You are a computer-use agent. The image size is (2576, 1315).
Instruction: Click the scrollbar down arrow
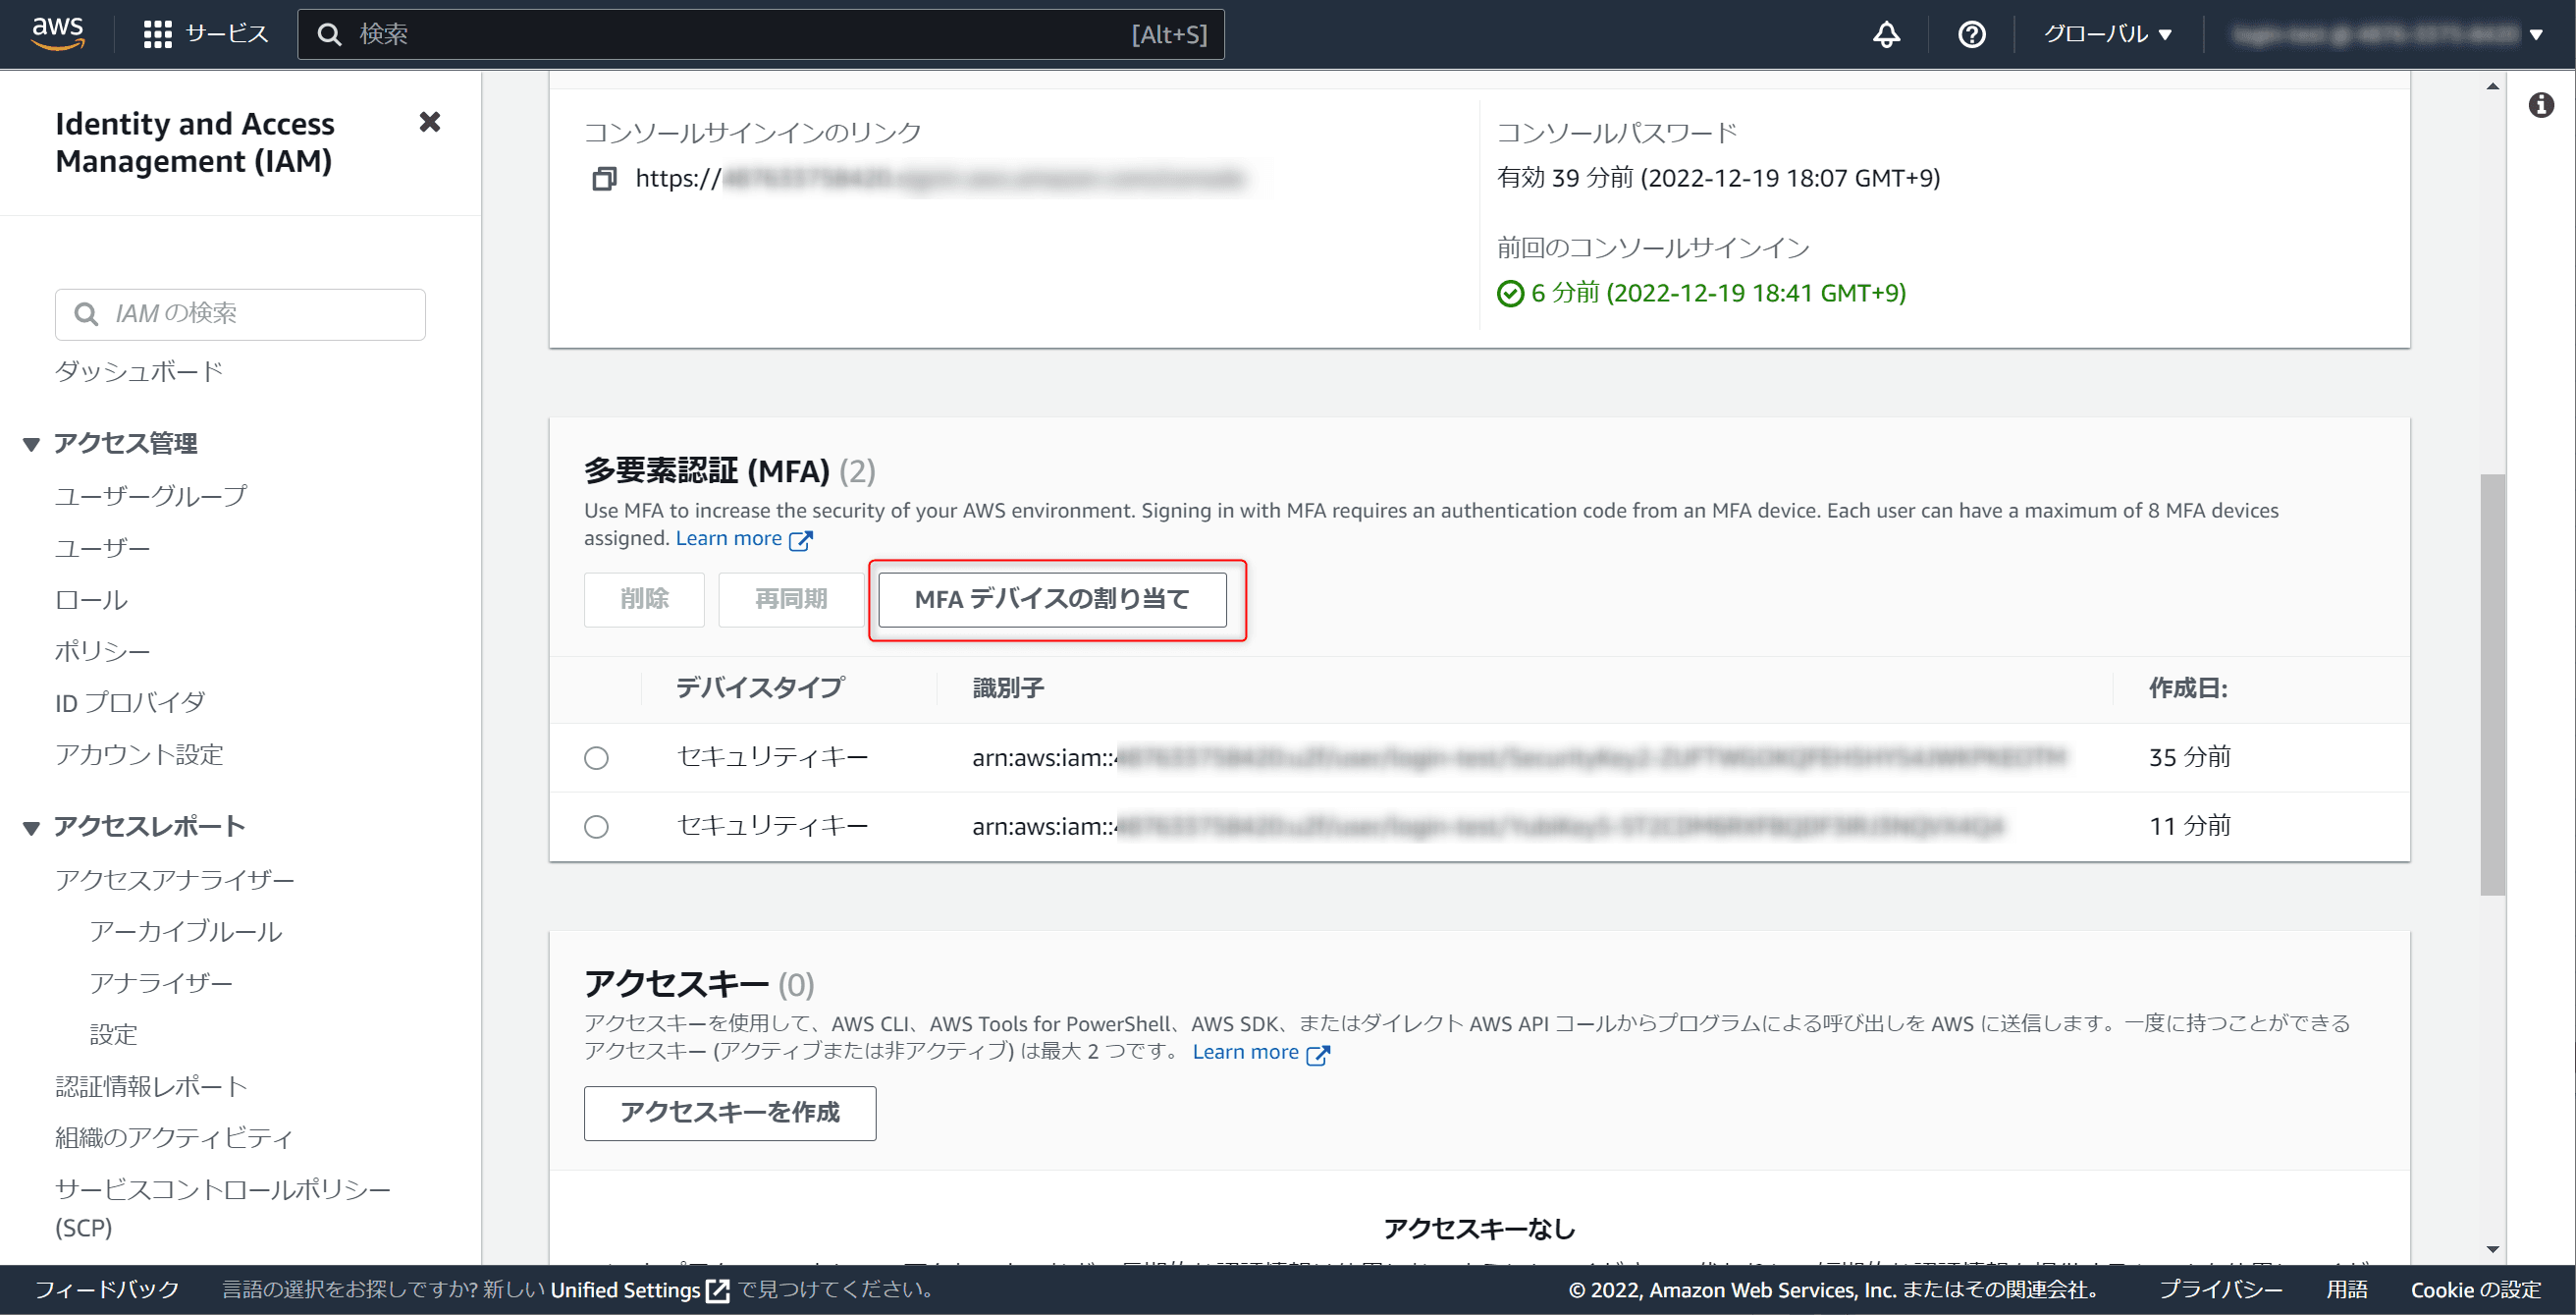pos(2492,1249)
